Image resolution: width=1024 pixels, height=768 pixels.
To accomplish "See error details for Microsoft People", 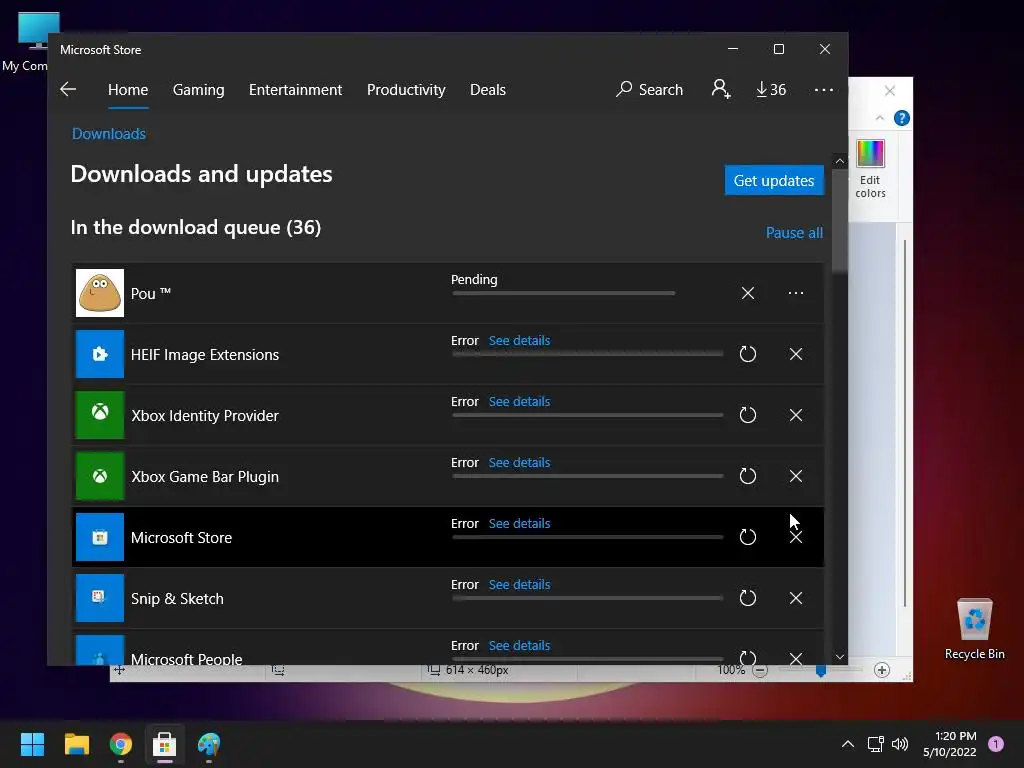I will tap(519, 645).
